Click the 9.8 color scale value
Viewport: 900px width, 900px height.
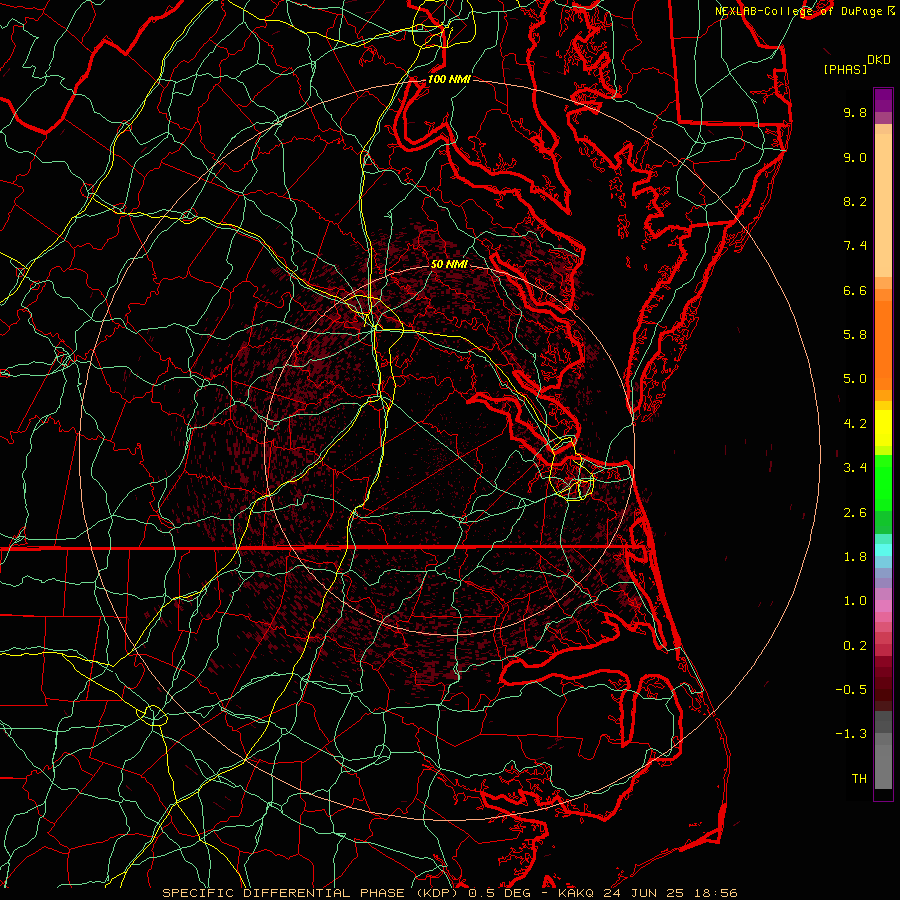pyautogui.click(x=855, y=112)
